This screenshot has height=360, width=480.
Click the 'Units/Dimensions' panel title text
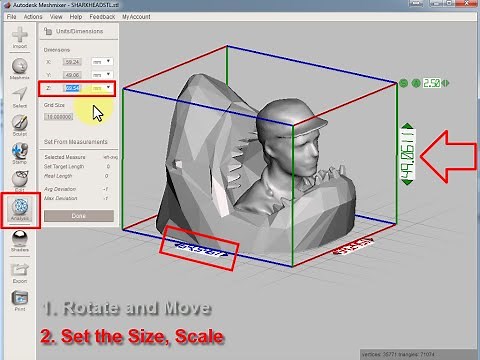pos(79,31)
